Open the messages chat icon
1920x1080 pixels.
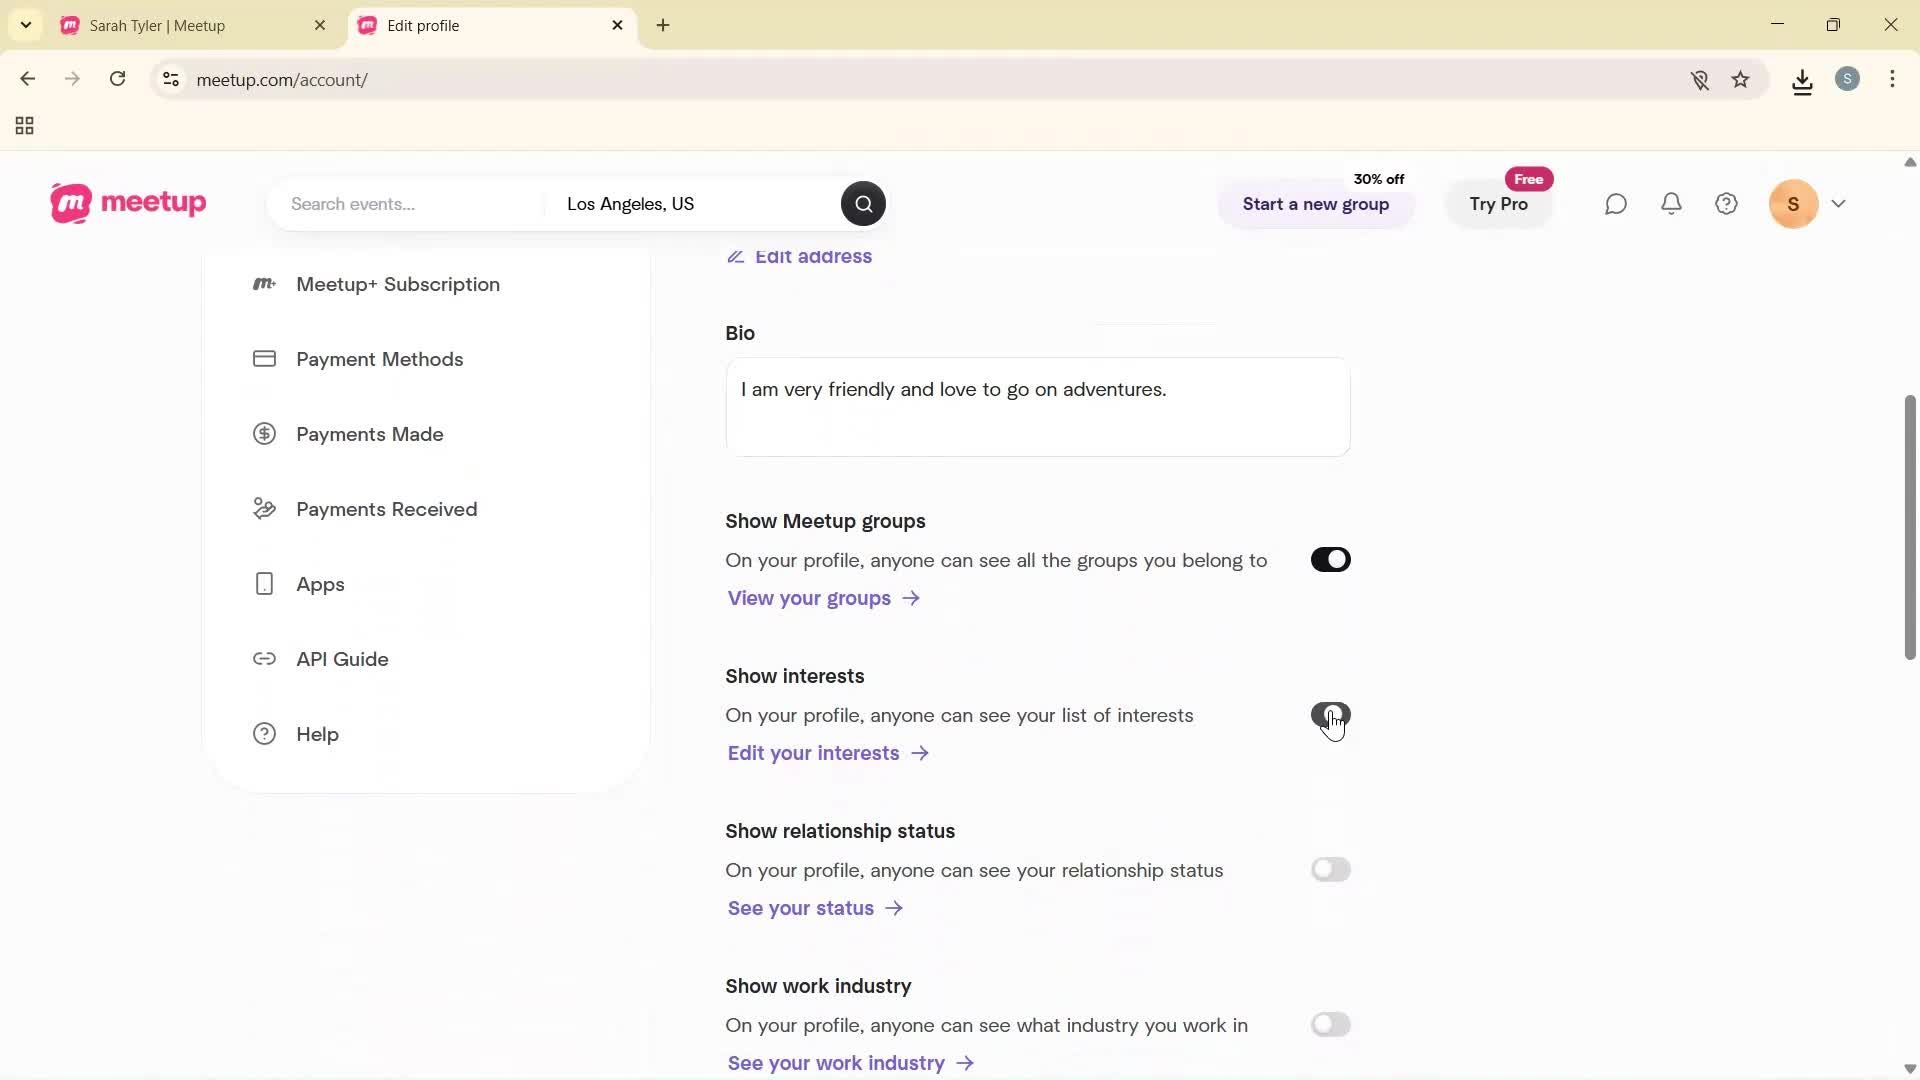1616,203
